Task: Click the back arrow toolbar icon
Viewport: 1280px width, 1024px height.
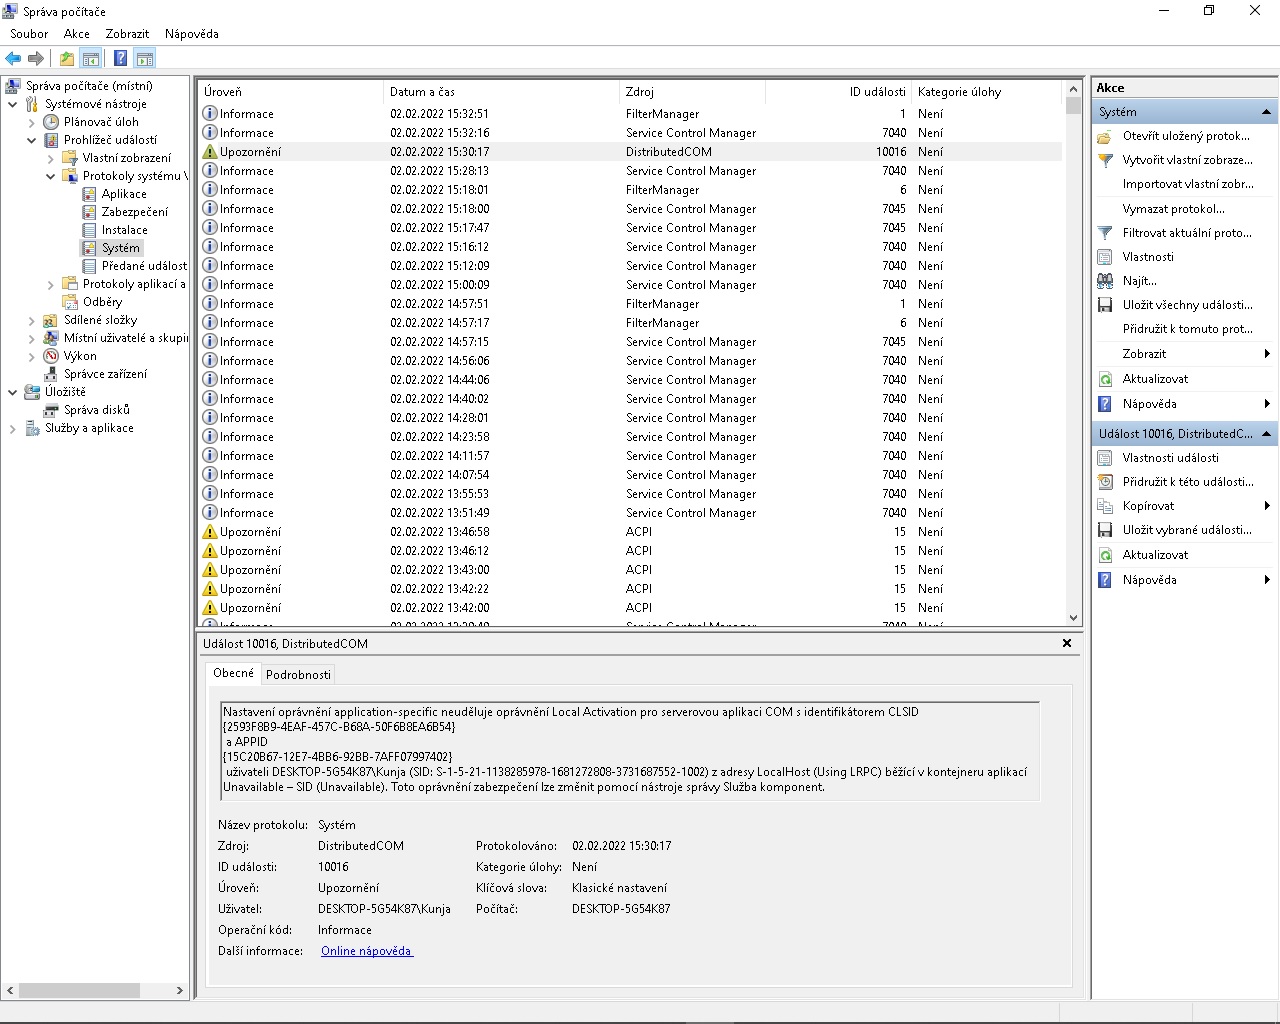Action: (13, 59)
